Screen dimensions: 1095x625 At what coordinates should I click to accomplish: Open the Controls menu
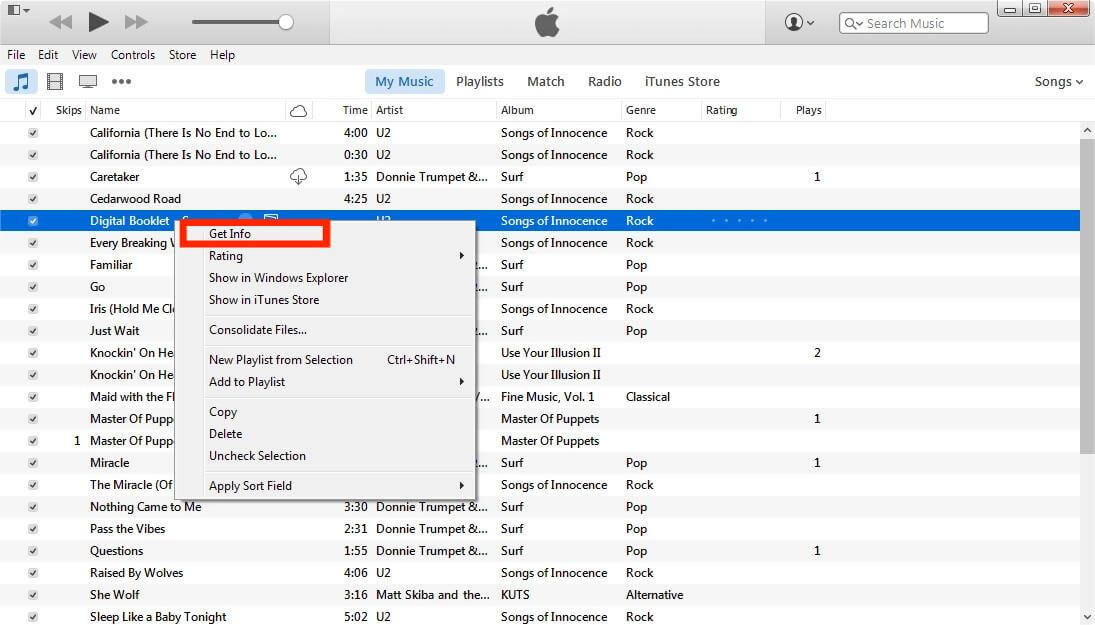133,54
